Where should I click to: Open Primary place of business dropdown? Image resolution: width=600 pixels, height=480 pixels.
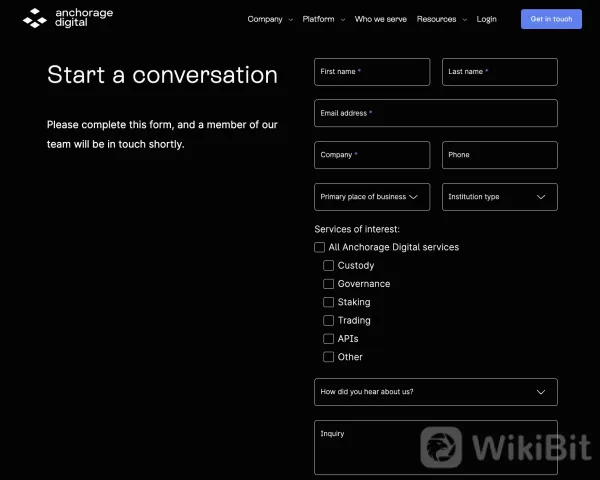pyautogui.click(x=372, y=197)
